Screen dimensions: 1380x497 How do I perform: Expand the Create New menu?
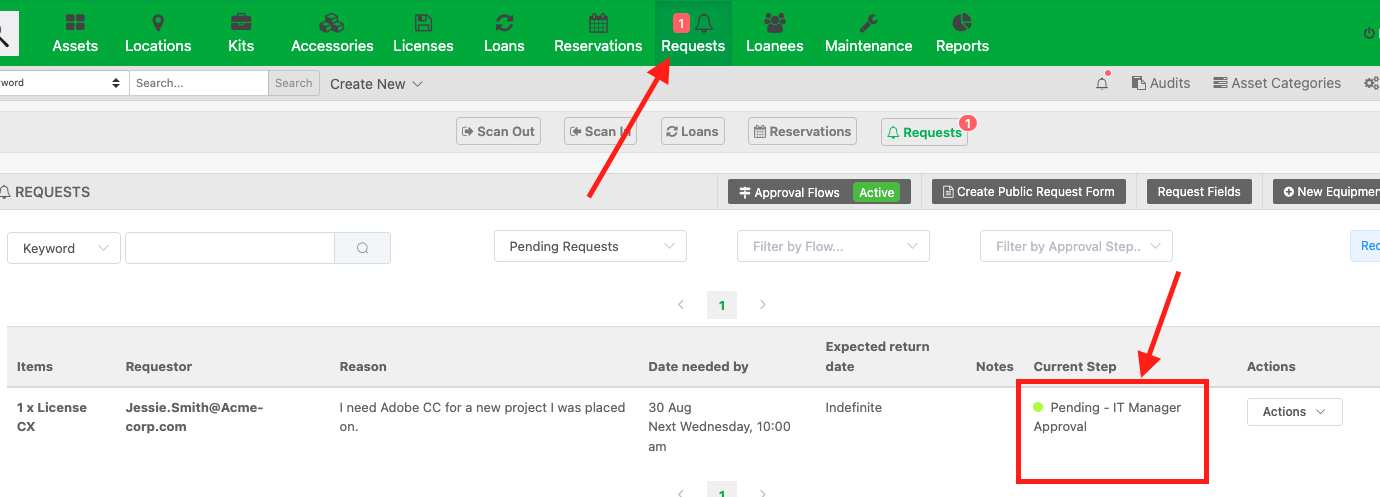(376, 84)
